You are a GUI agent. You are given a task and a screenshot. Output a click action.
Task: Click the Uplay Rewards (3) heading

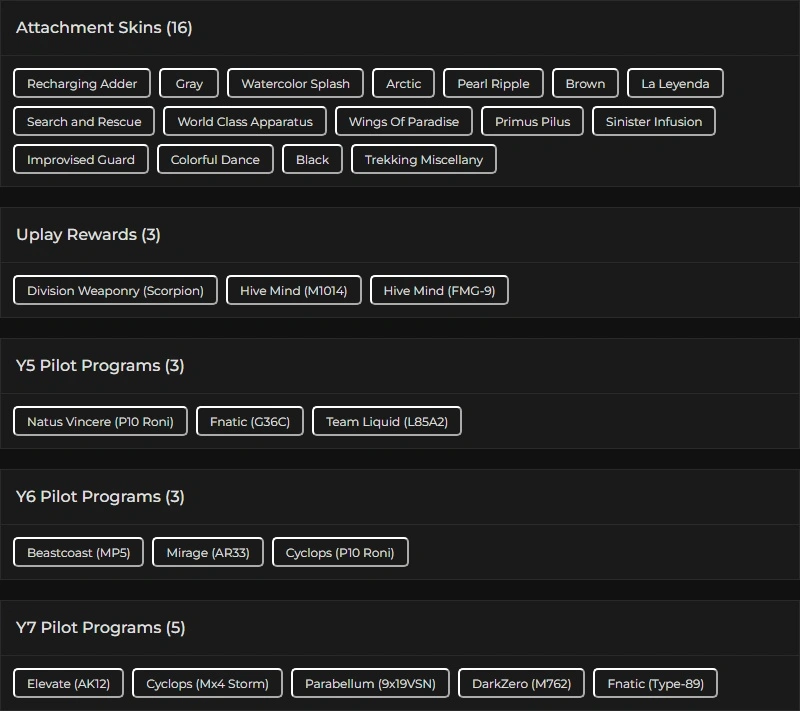88,235
